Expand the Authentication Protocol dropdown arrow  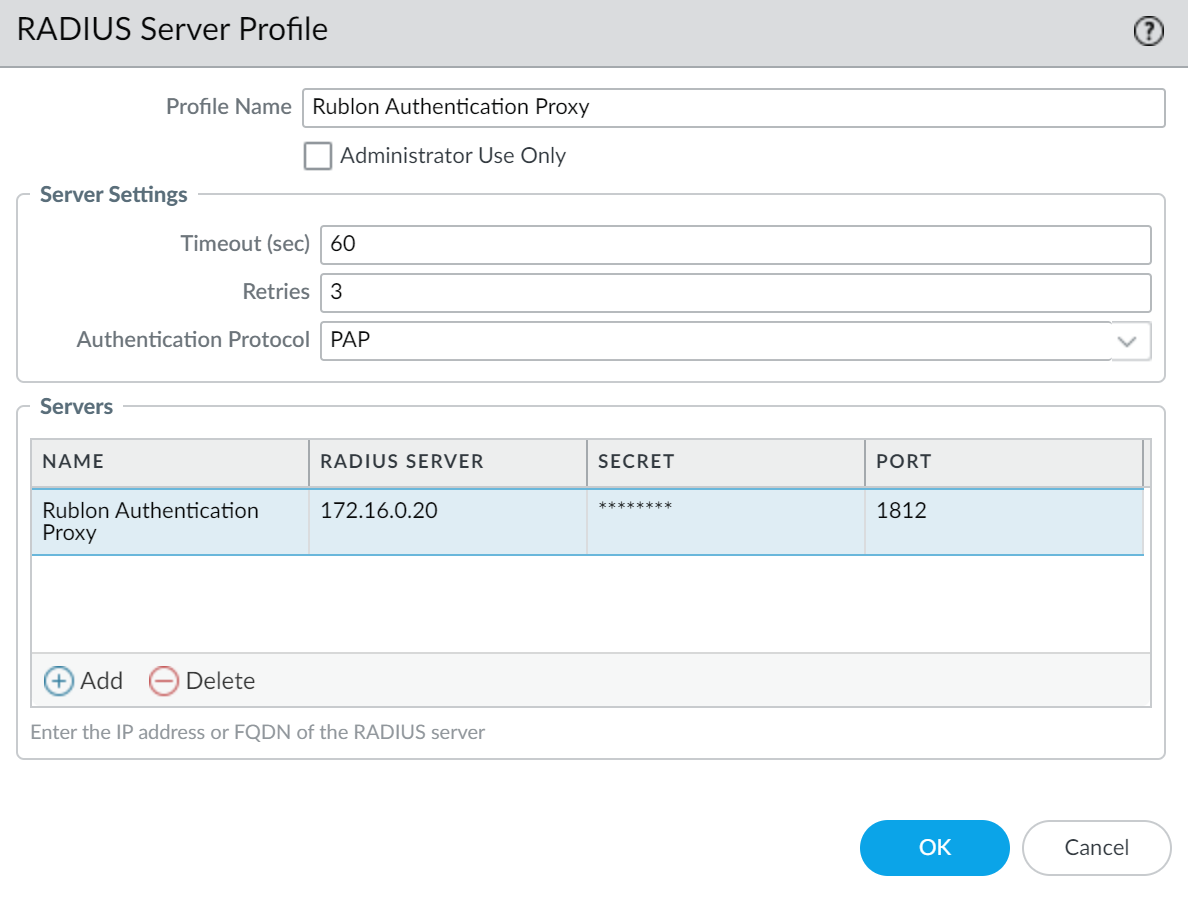tap(1128, 341)
